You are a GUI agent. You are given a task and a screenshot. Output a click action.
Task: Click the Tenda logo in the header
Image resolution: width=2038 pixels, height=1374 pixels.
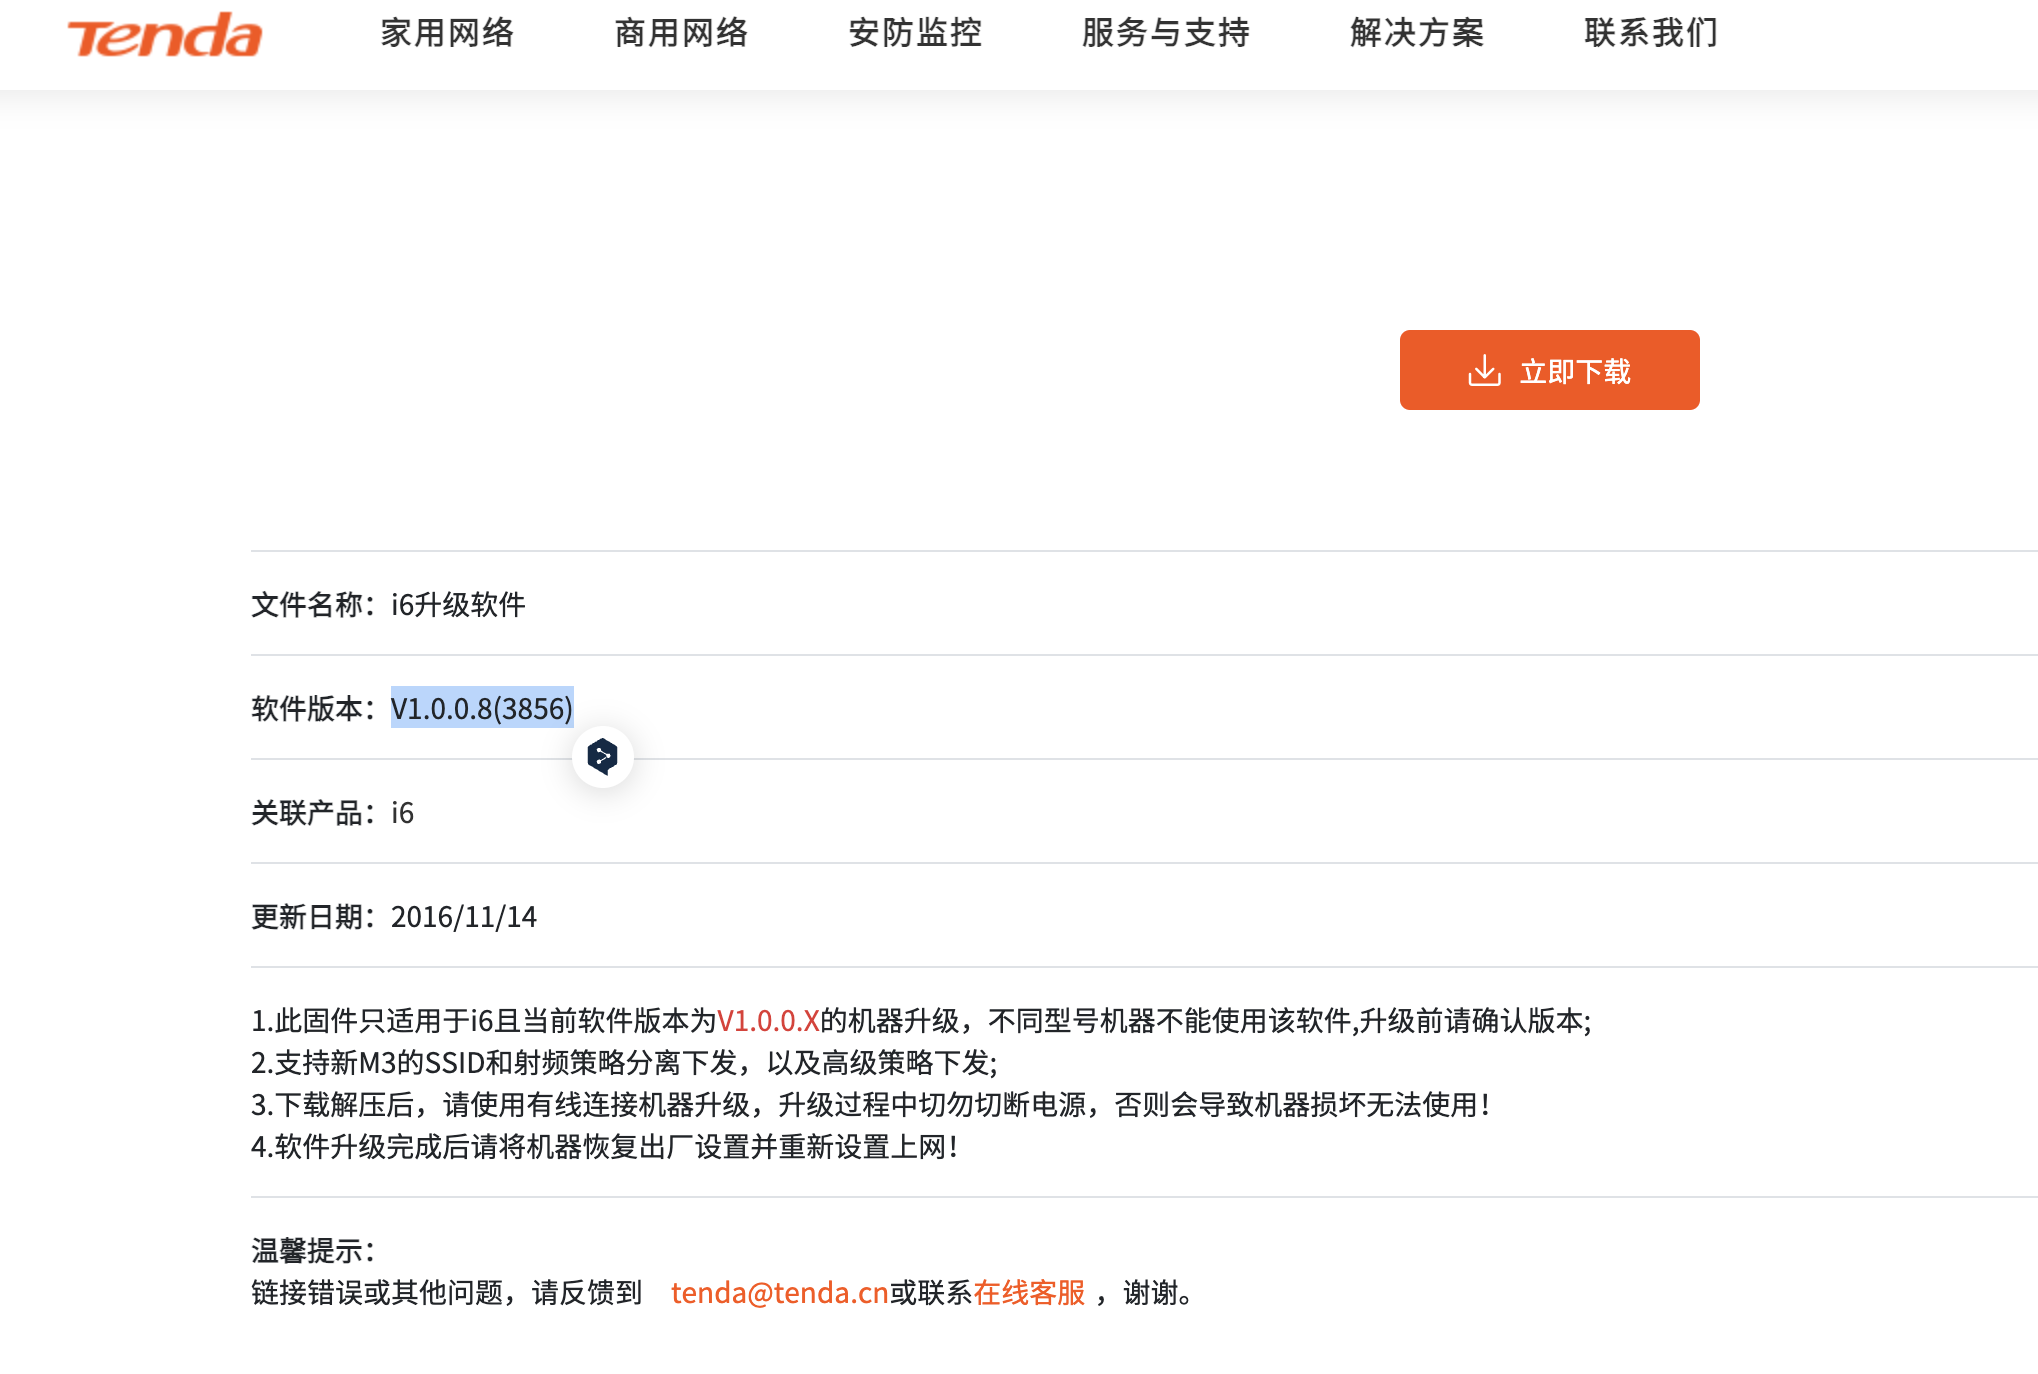click(x=163, y=34)
